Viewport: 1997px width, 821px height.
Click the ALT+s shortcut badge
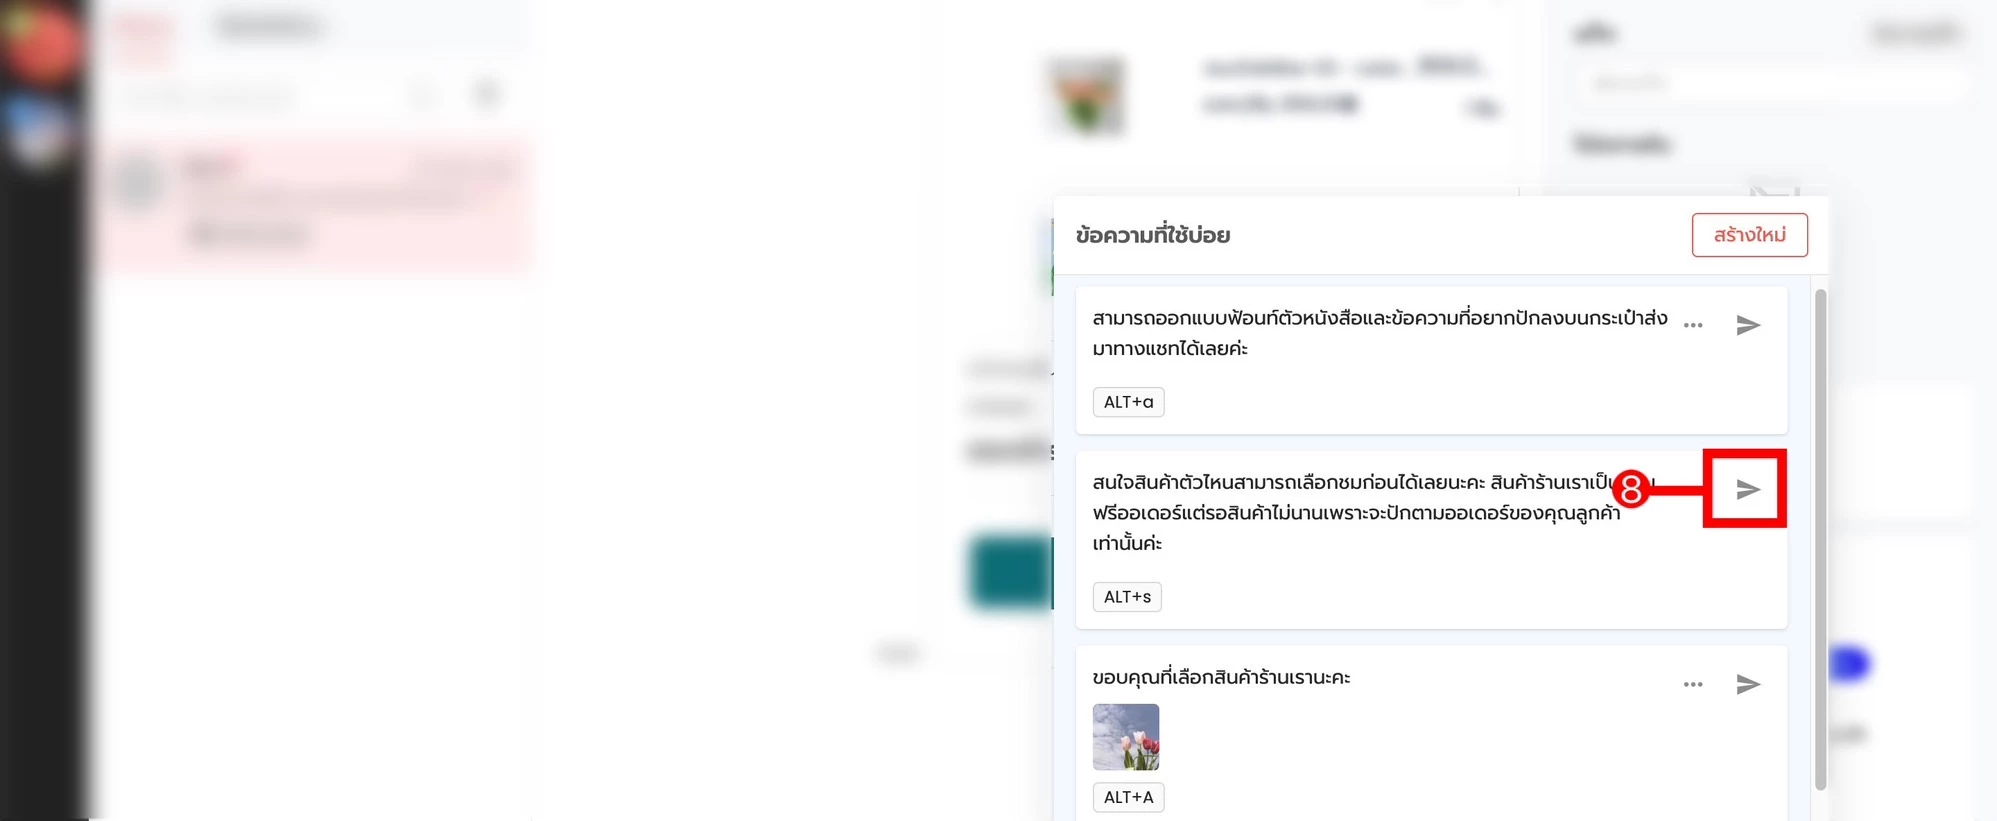[1127, 597]
